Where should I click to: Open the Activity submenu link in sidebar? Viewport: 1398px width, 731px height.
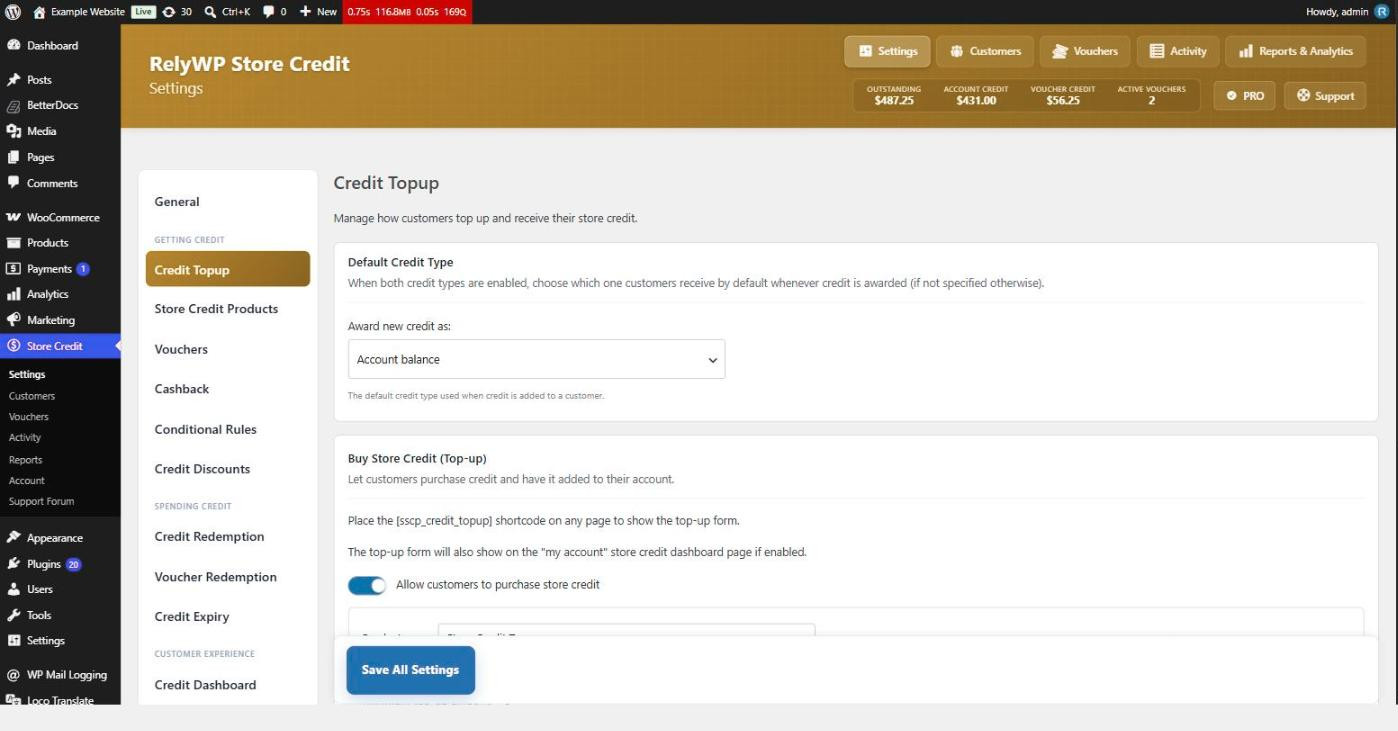tap(25, 438)
